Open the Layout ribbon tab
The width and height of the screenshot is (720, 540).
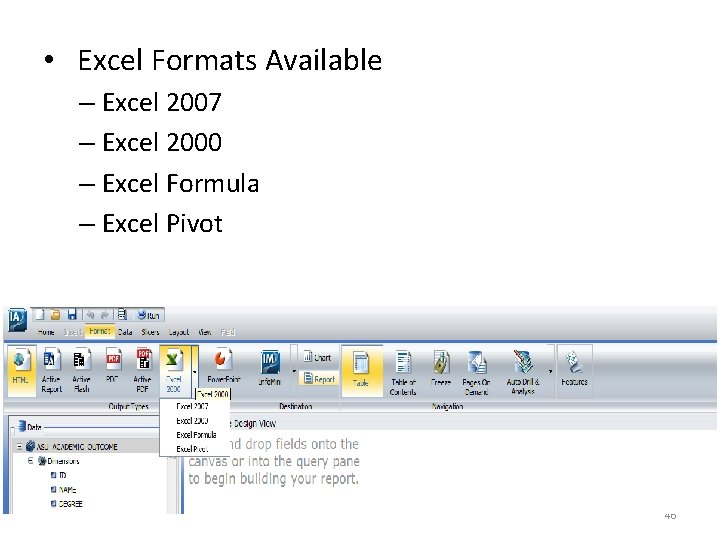[x=179, y=332]
